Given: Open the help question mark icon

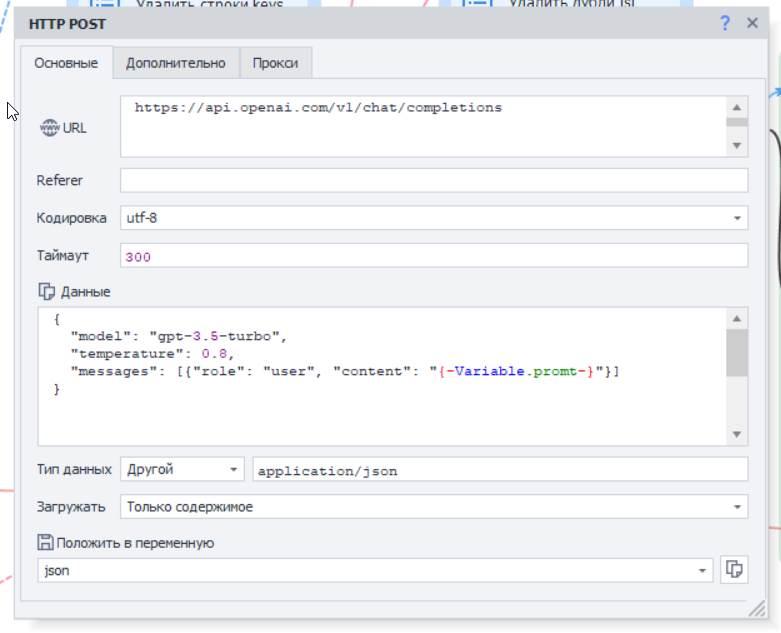Looking at the screenshot, I should click(x=725, y=23).
